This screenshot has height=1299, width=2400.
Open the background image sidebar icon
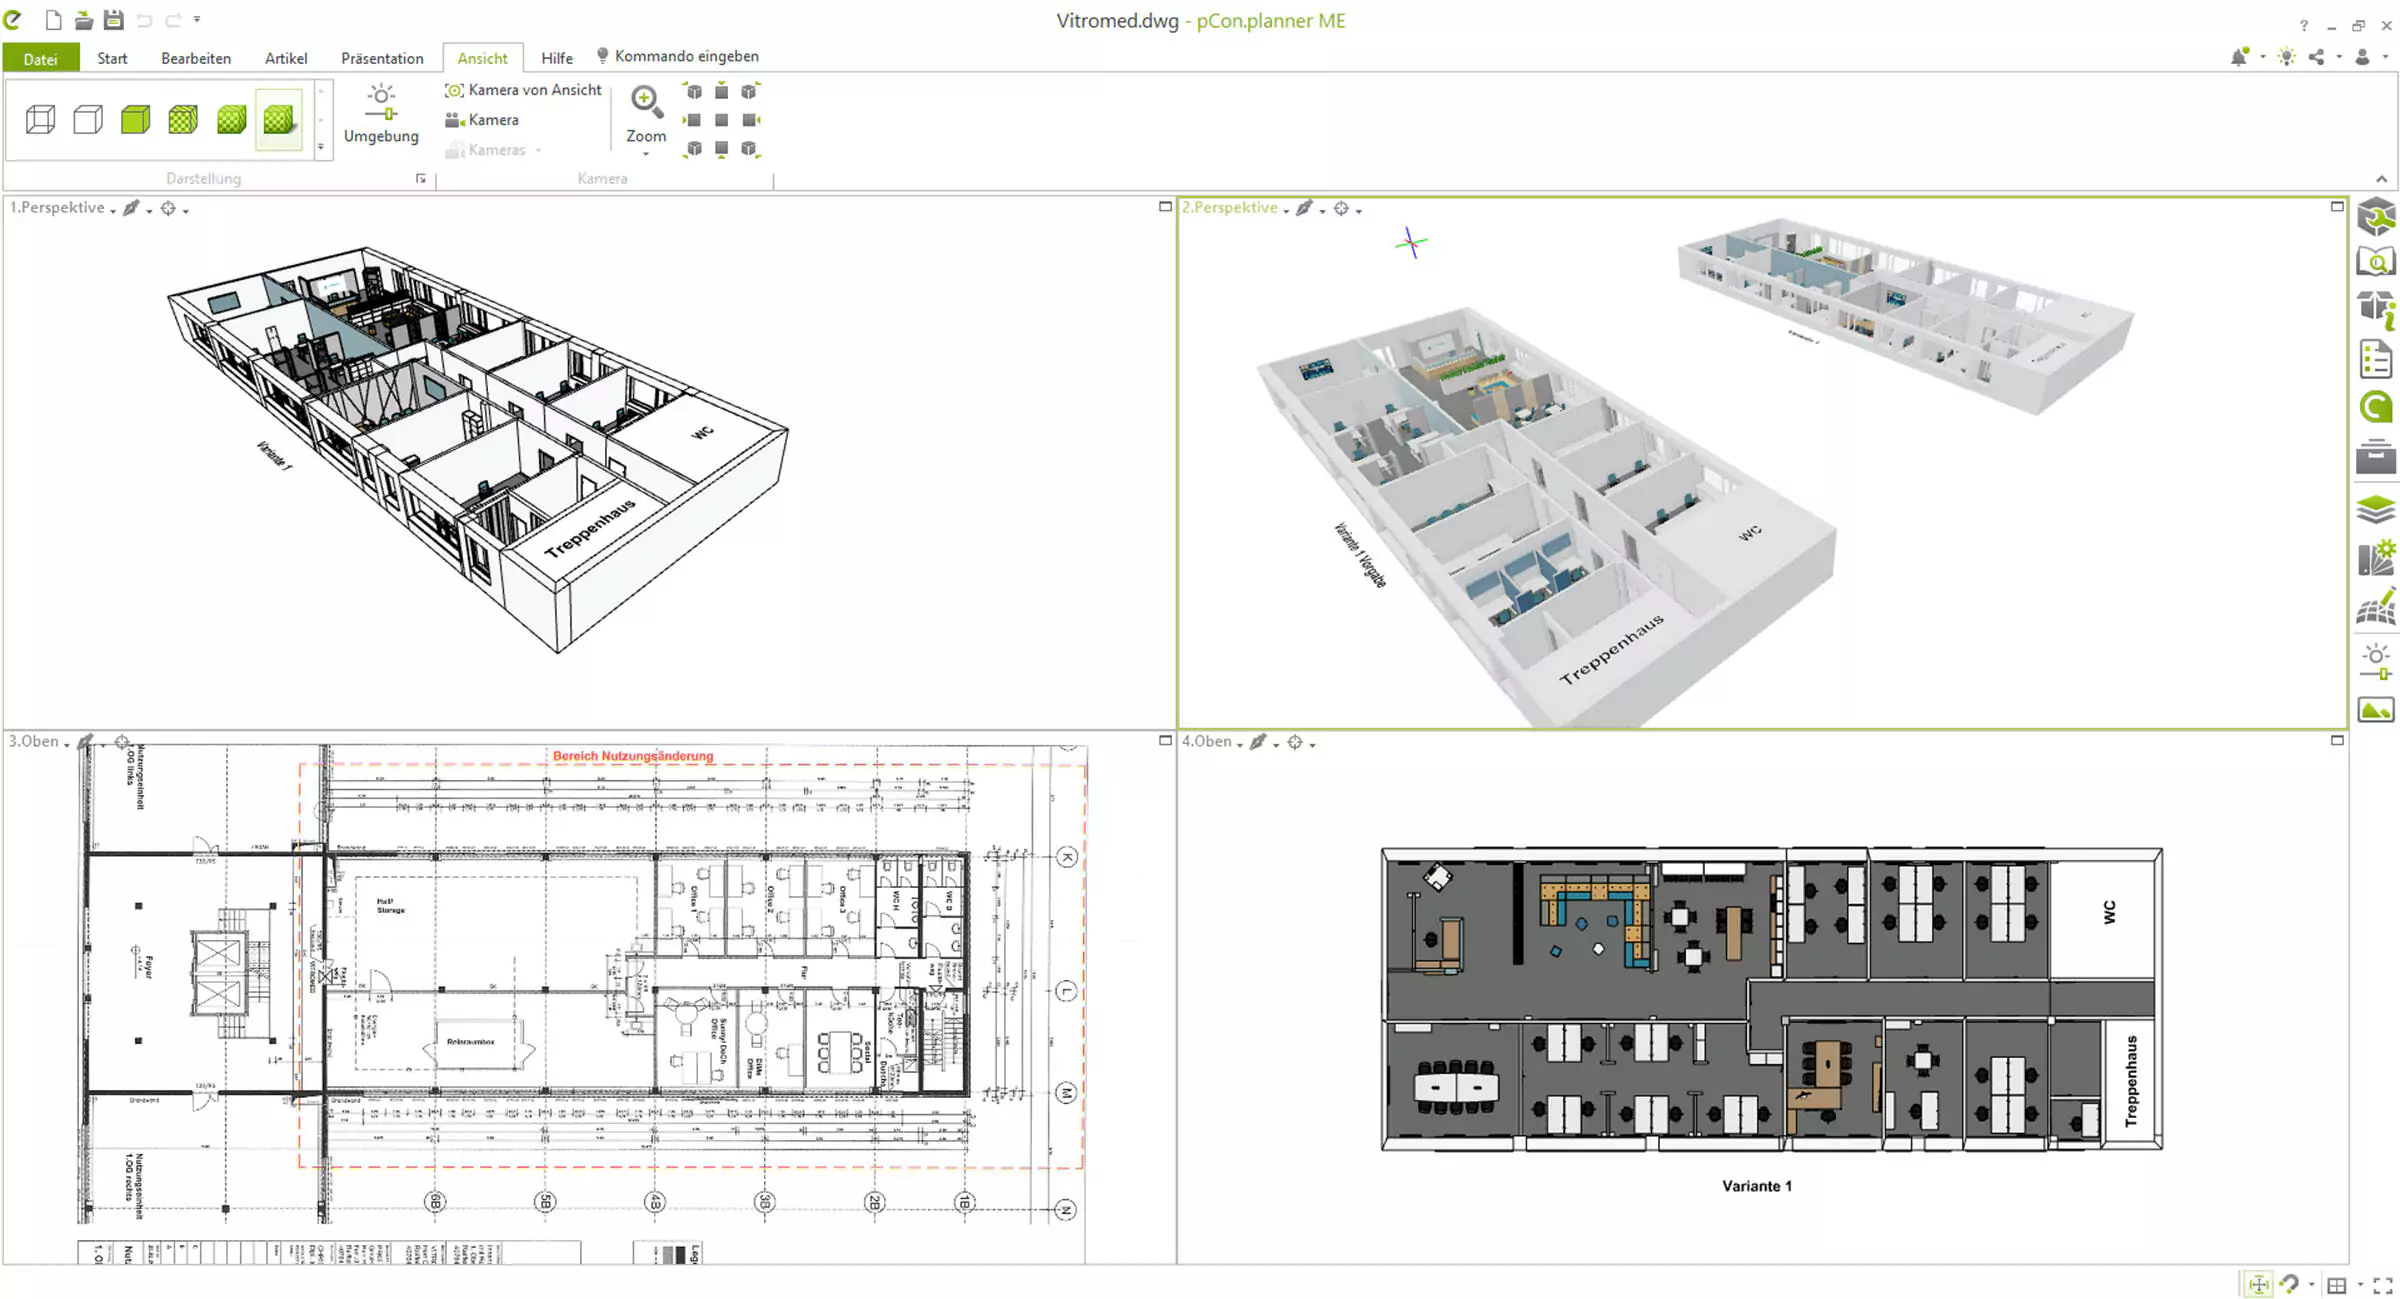2376,711
